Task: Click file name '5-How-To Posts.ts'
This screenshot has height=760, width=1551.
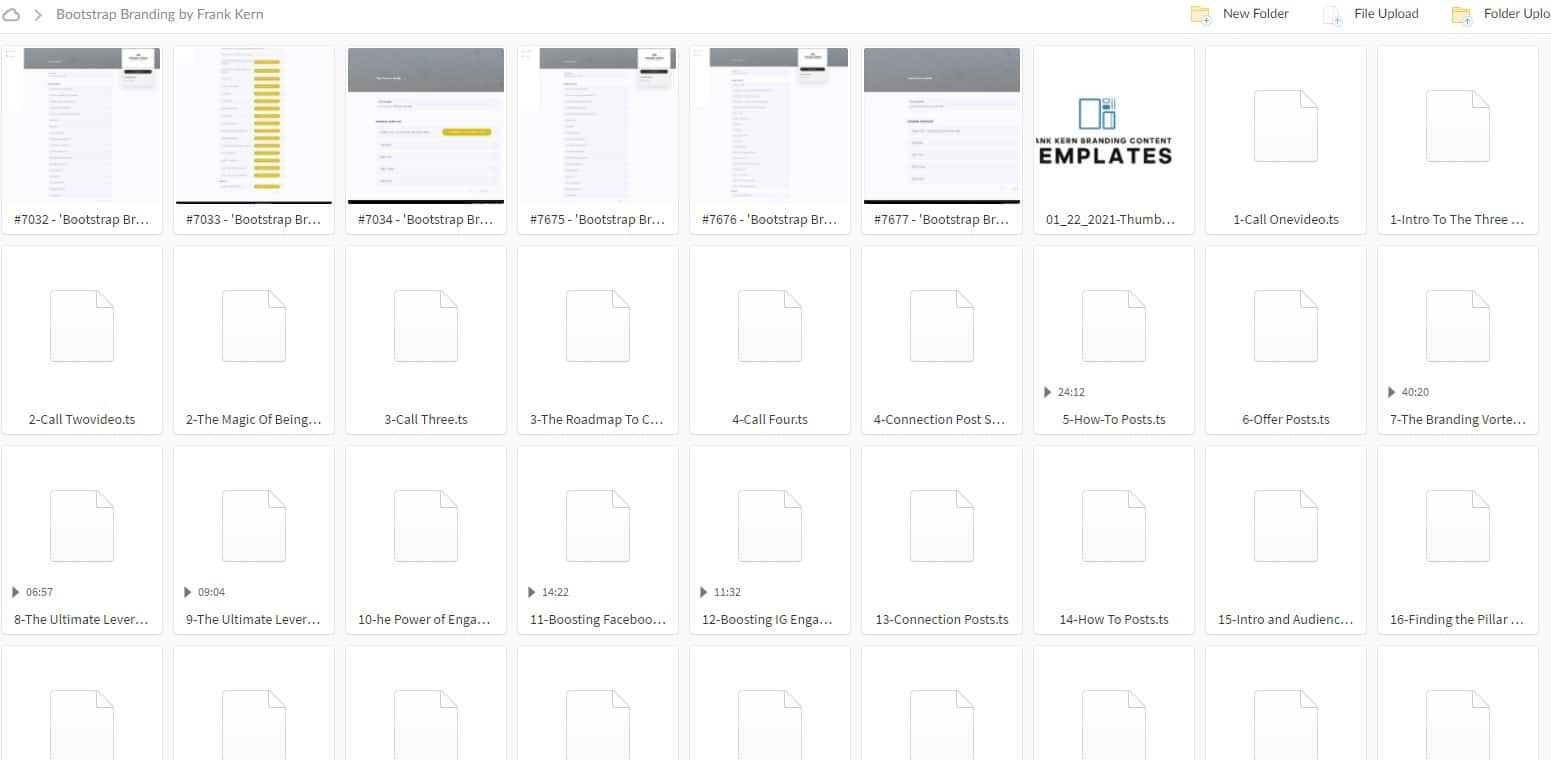Action: 1114,419
